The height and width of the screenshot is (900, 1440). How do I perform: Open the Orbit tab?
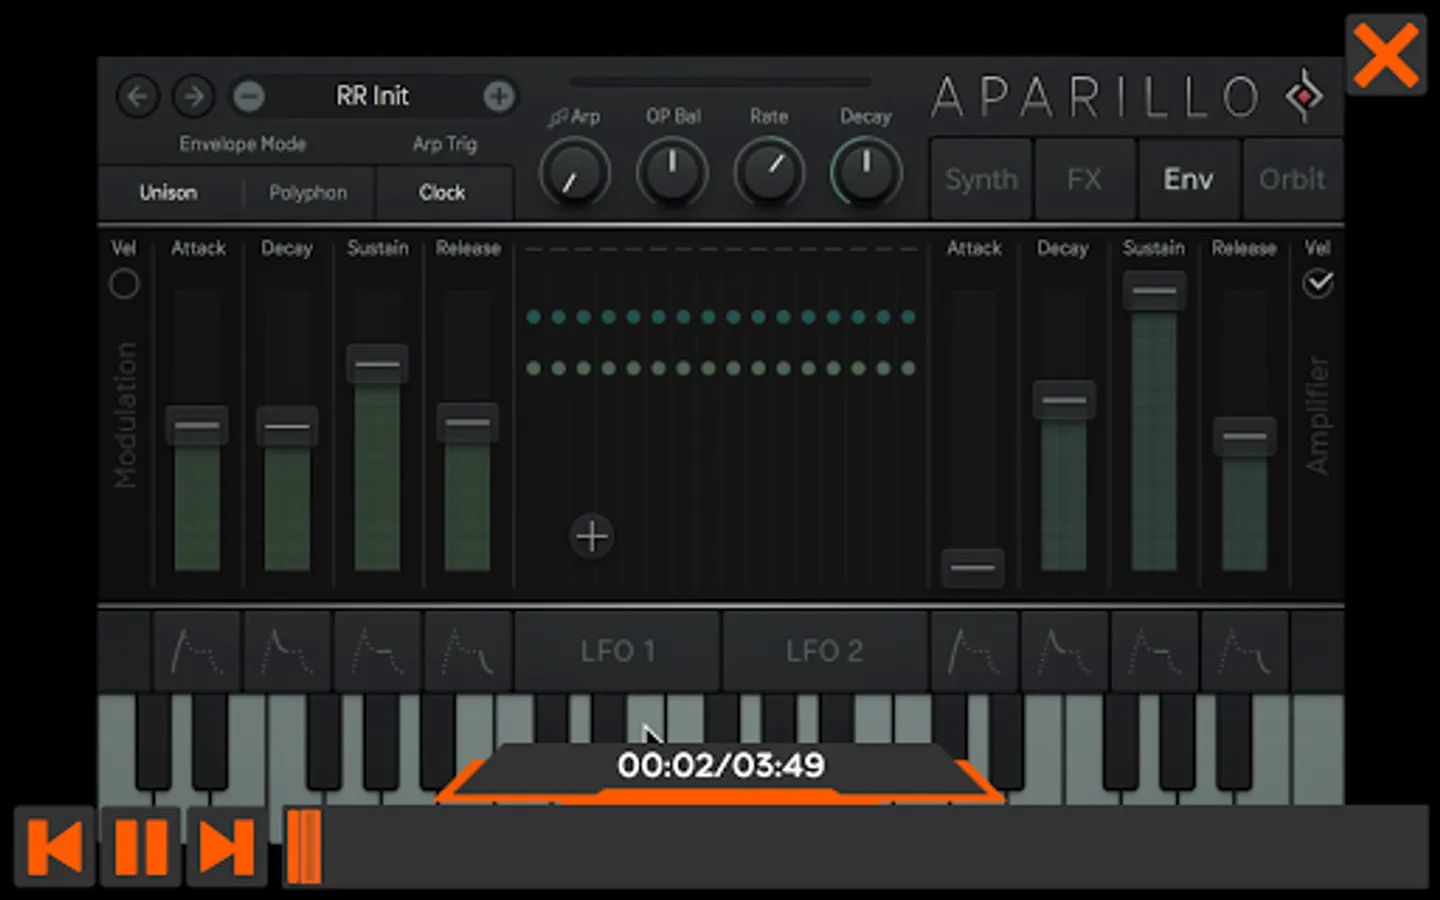tap(1292, 180)
